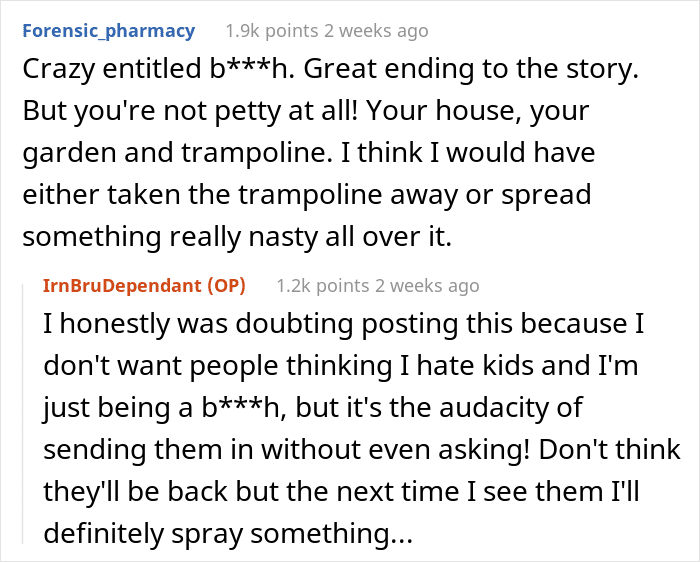Click the line 'either taken the trampoline away'
Viewport: 700px width, 562px height.
[307, 195]
